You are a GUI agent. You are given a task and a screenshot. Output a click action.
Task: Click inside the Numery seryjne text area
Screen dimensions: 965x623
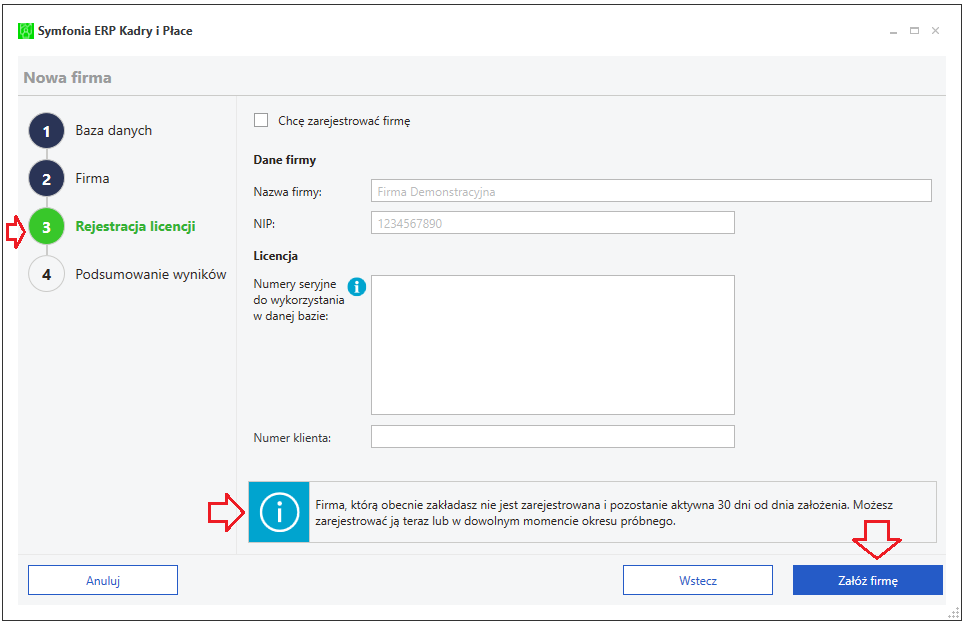tap(553, 345)
